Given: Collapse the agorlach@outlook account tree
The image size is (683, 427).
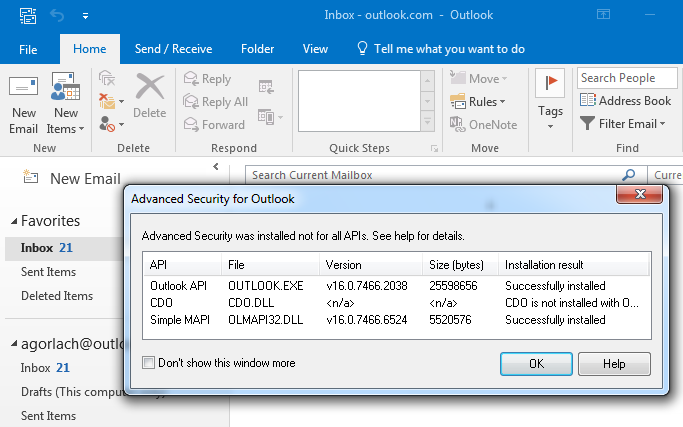Looking at the screenshot, I should 14,344.
